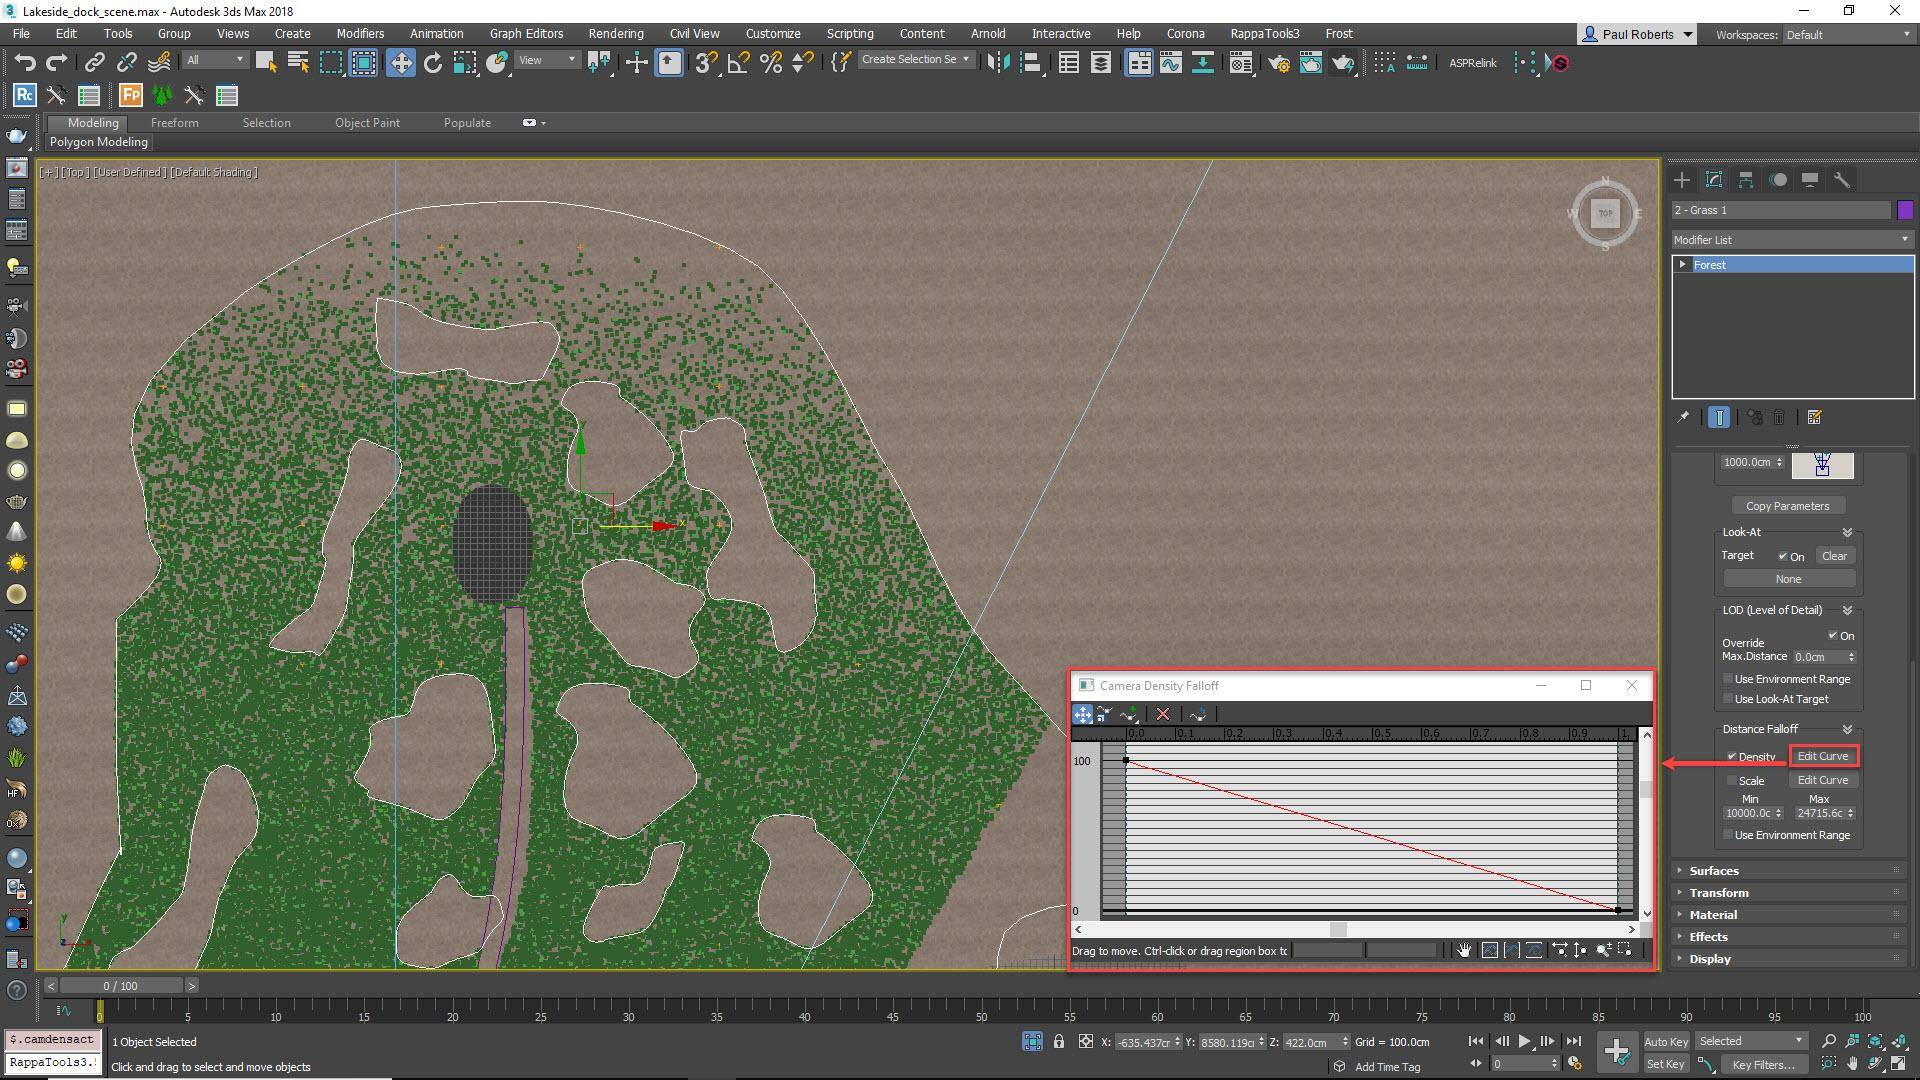Delete selected point in Camera Density Falloff toolbar
Screen dimensions: 1920x1080
(1162, 714)
